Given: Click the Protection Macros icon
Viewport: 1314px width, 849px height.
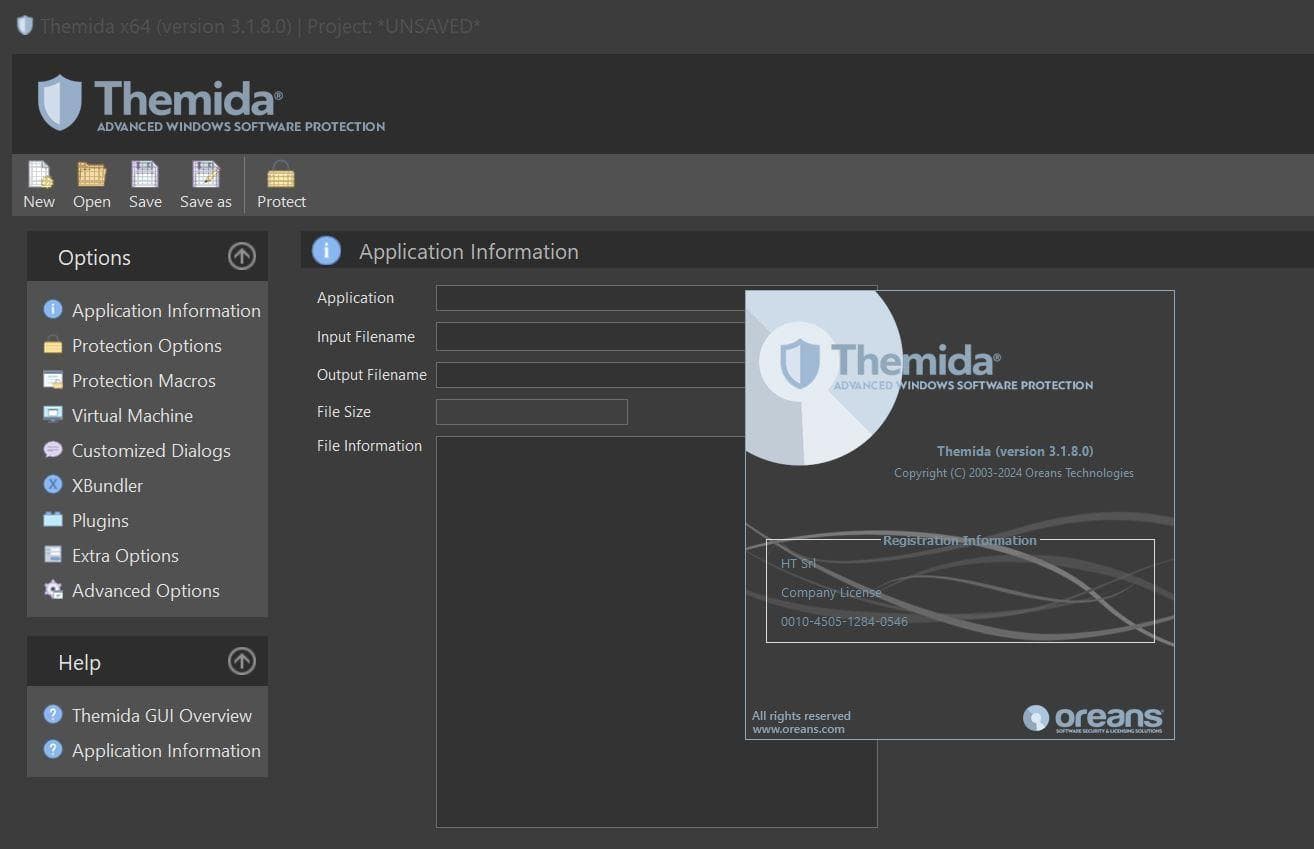Looking at the screenshot, I should pos(53,380).
